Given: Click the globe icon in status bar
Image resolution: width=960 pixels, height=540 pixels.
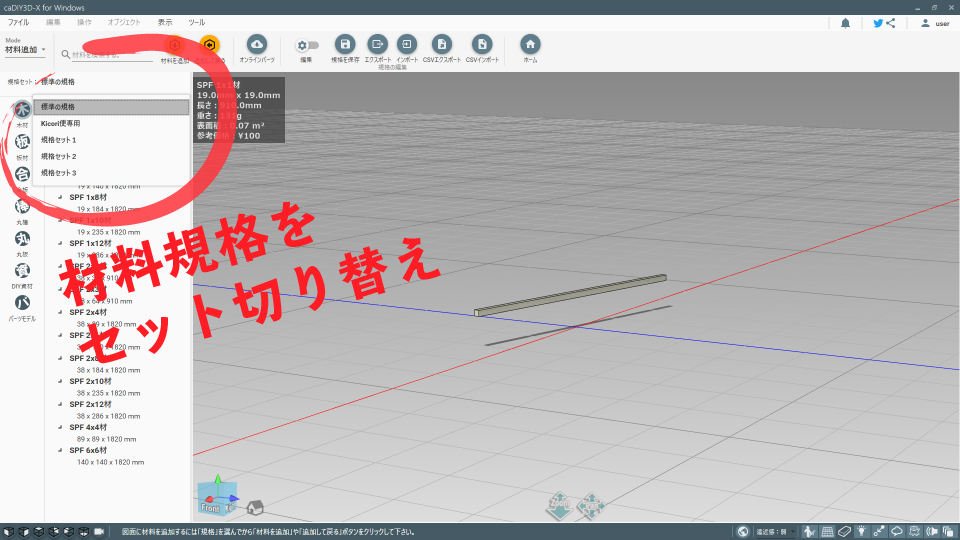Looking at the screenshot, I should click(743, 531).
